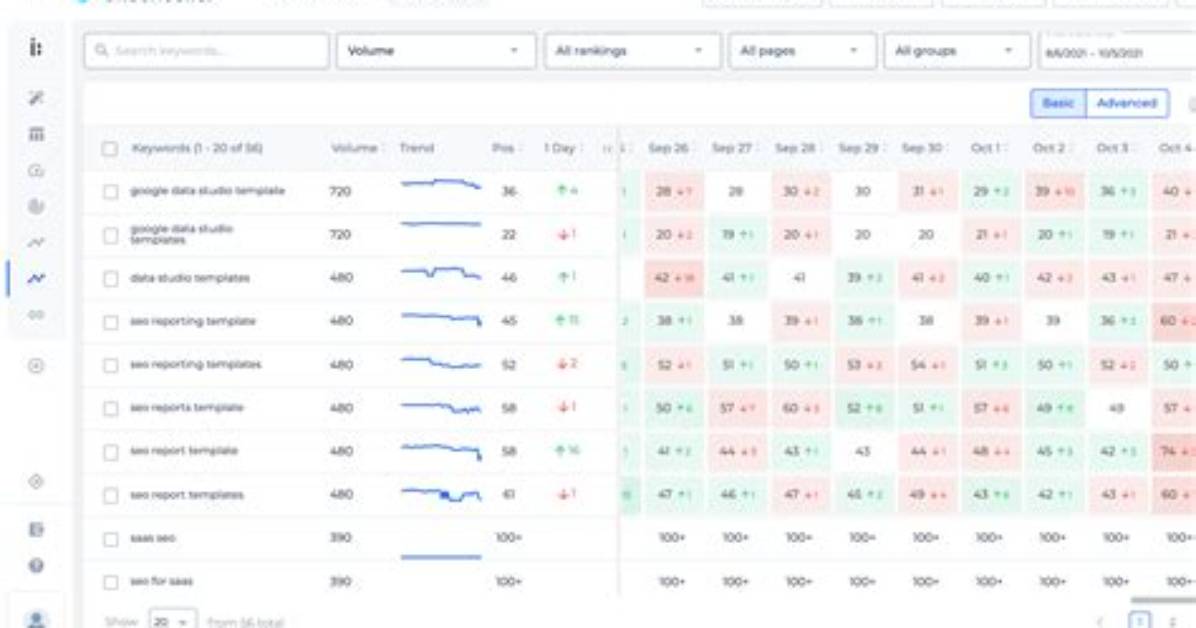Image resolution: width=1196 pixels, height=628 pixels.
Task: Click the search magnifier icon in keyword box
Action: coord(101,51)
